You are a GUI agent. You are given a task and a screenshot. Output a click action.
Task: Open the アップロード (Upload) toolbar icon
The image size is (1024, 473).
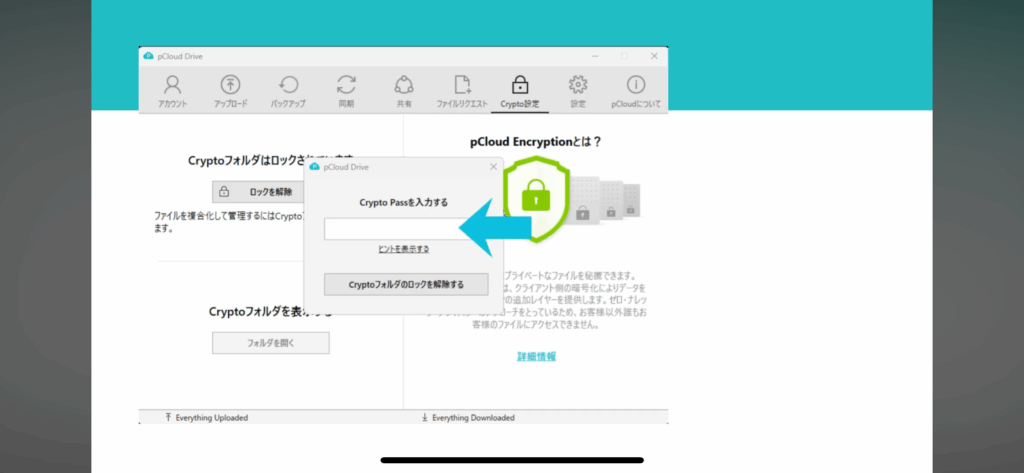pos(231,91)
